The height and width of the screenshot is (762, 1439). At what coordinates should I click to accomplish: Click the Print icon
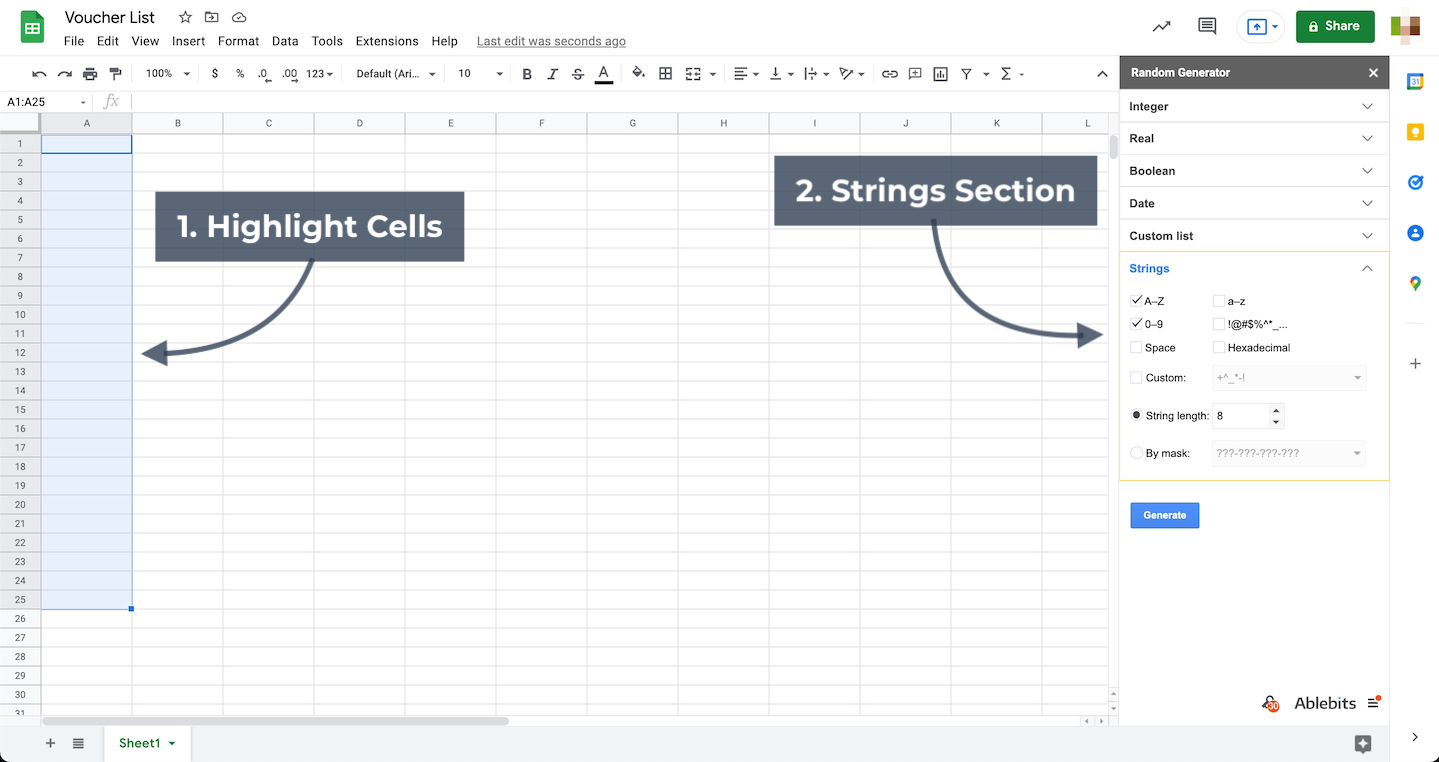point(90,74)
